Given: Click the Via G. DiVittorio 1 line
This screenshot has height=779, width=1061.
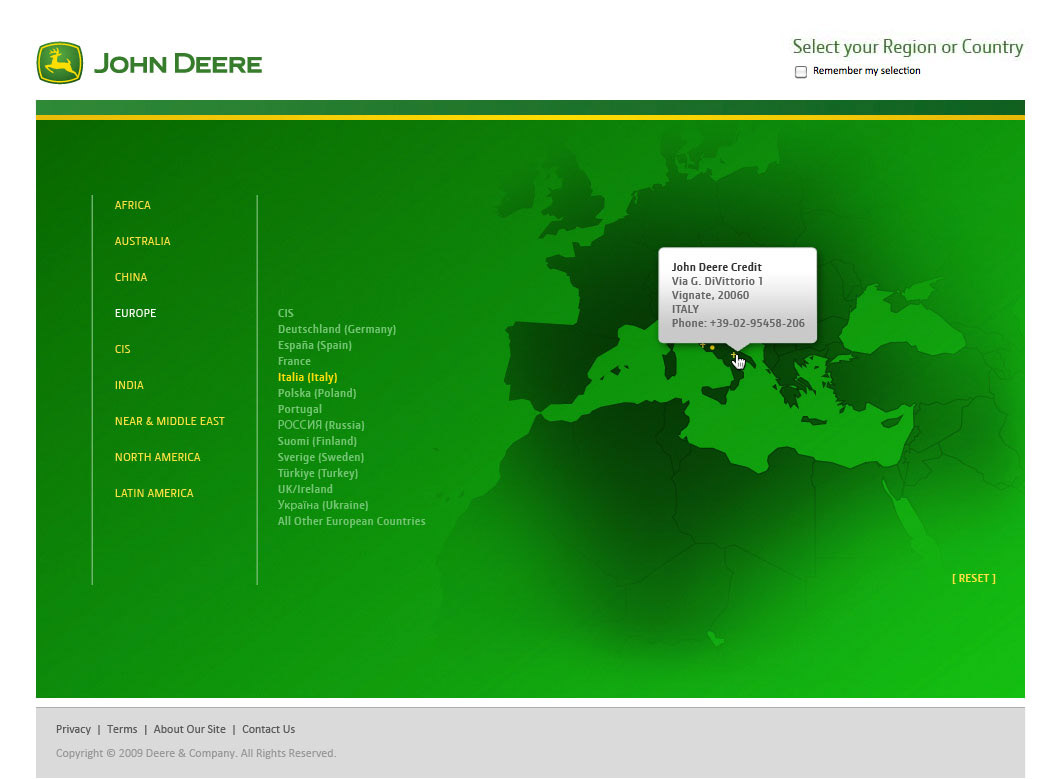Looking at the screenshot, I should coord(717,281).
